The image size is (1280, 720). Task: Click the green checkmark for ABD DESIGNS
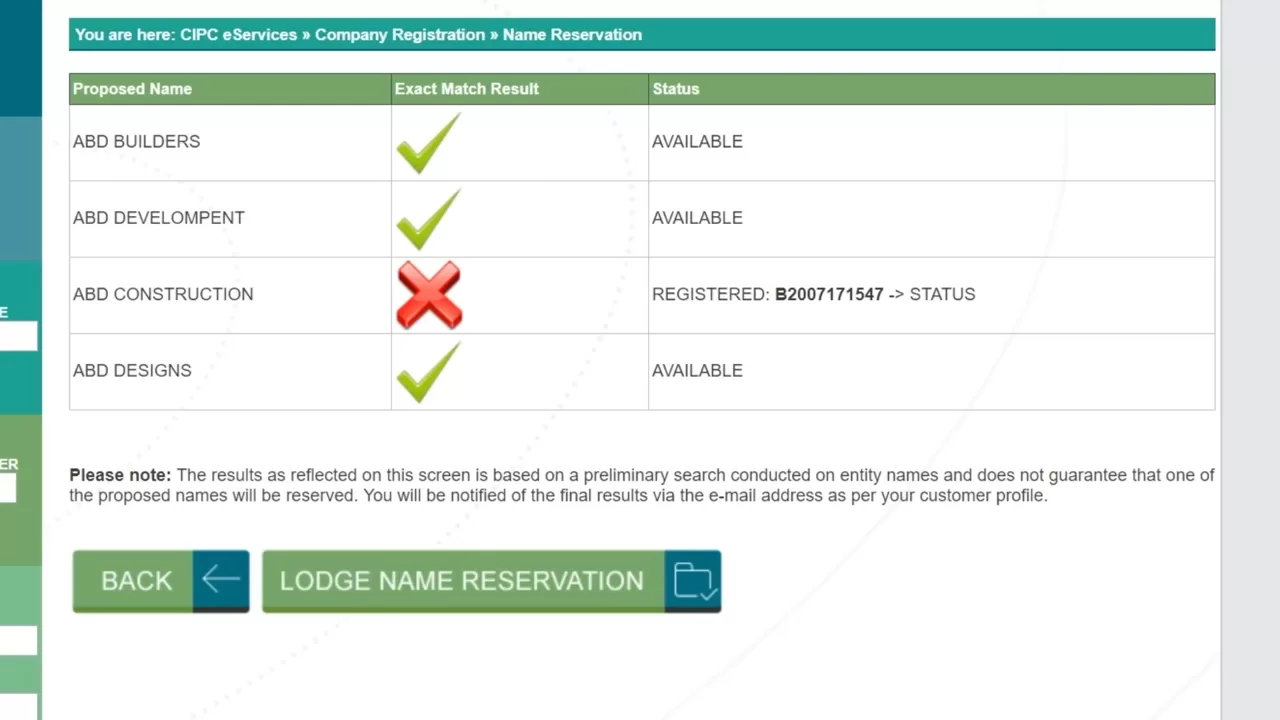(428, 372)
